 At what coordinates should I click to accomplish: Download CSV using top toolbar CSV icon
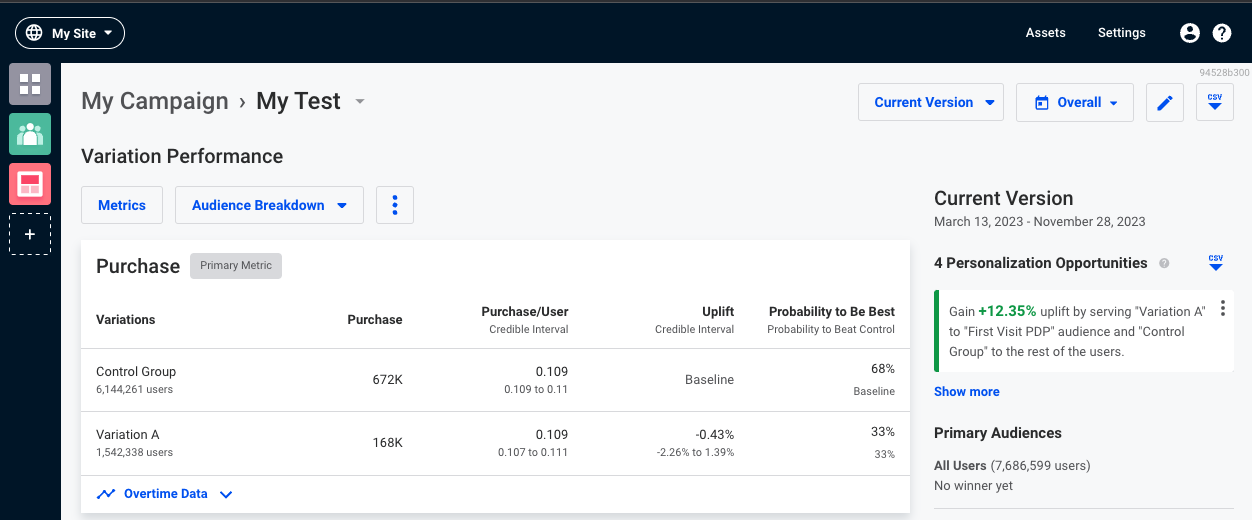point(1215,102)
